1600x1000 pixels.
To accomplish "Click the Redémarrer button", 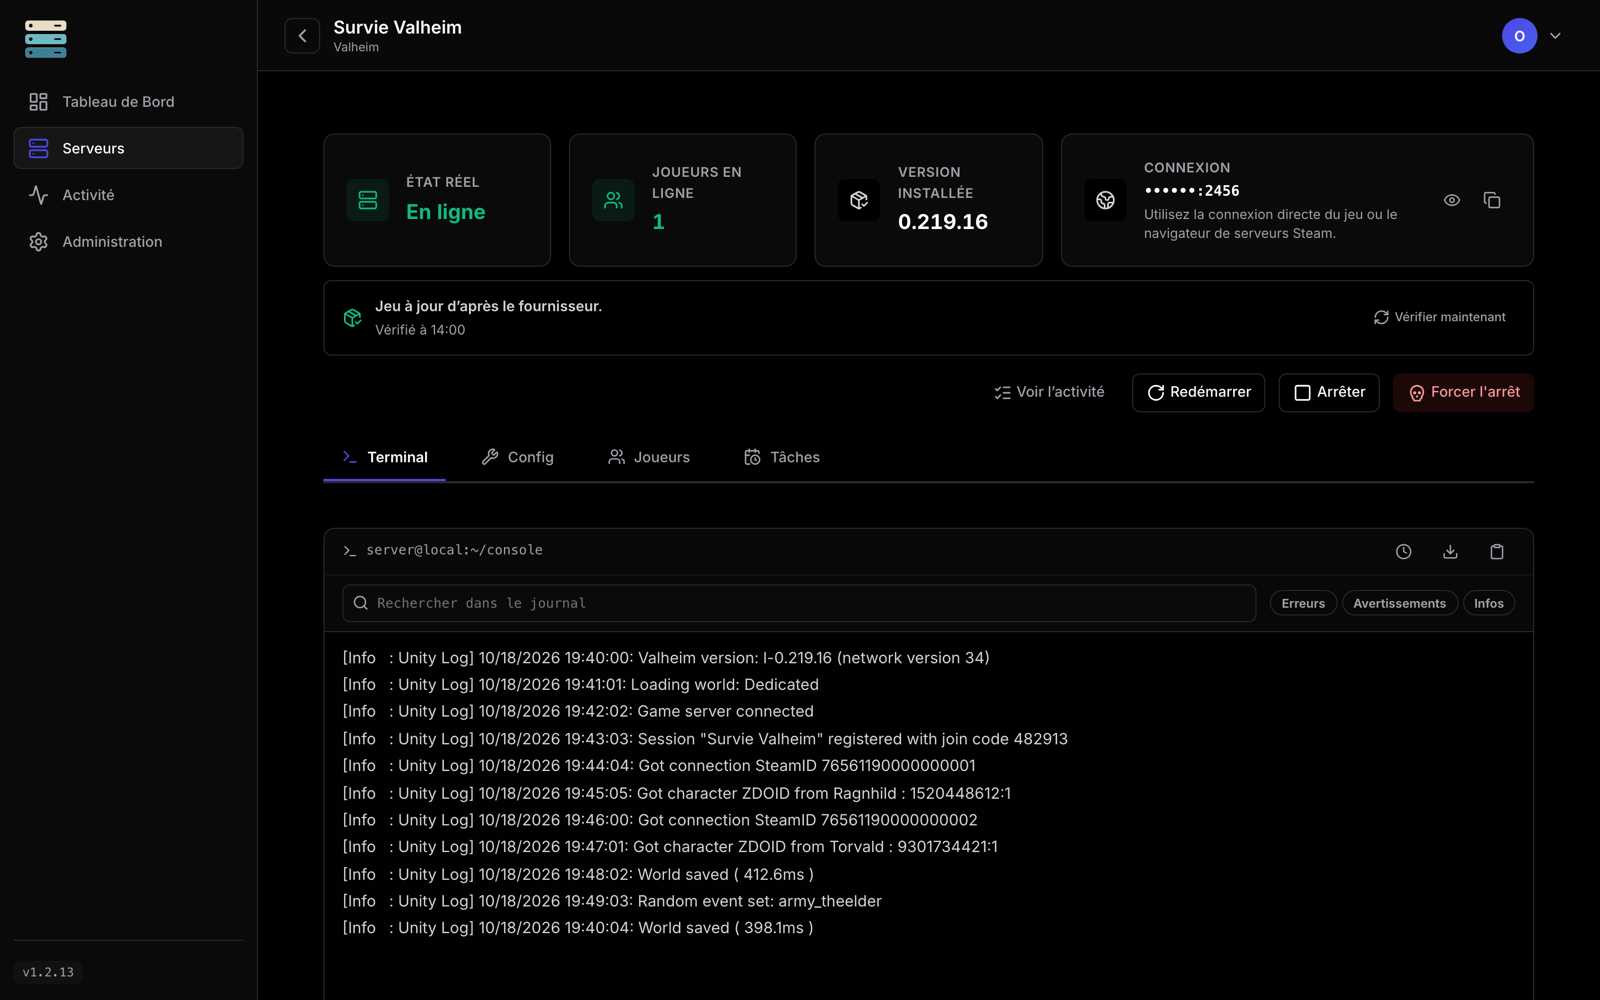I will (1199, 392).
